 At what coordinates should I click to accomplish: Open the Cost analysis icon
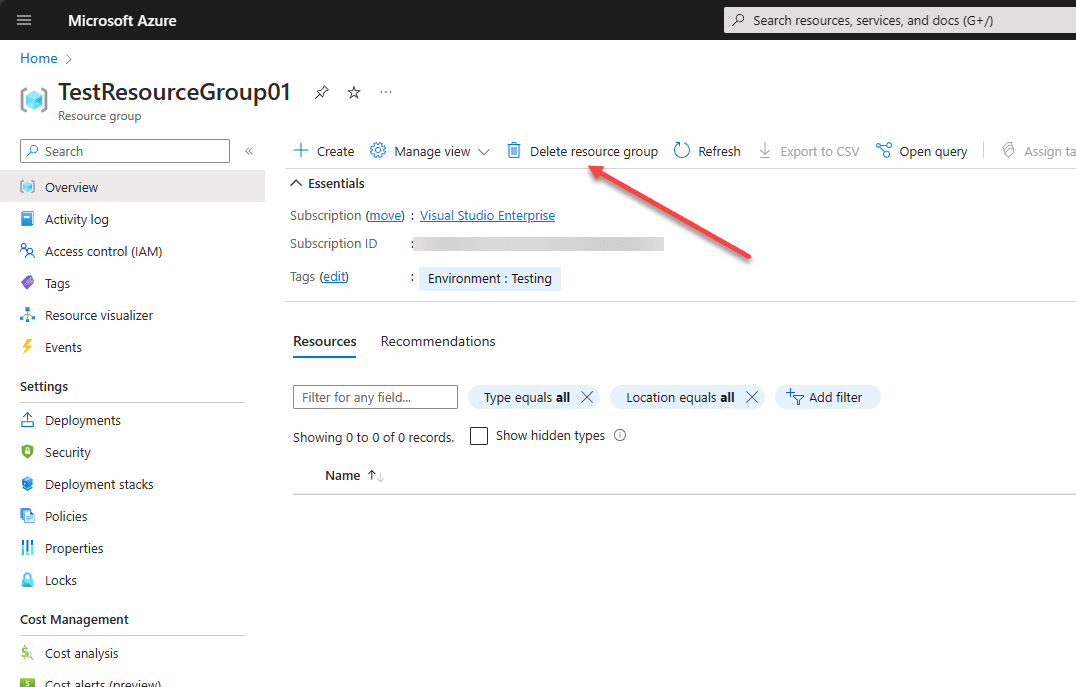click(x=27, y=653)
